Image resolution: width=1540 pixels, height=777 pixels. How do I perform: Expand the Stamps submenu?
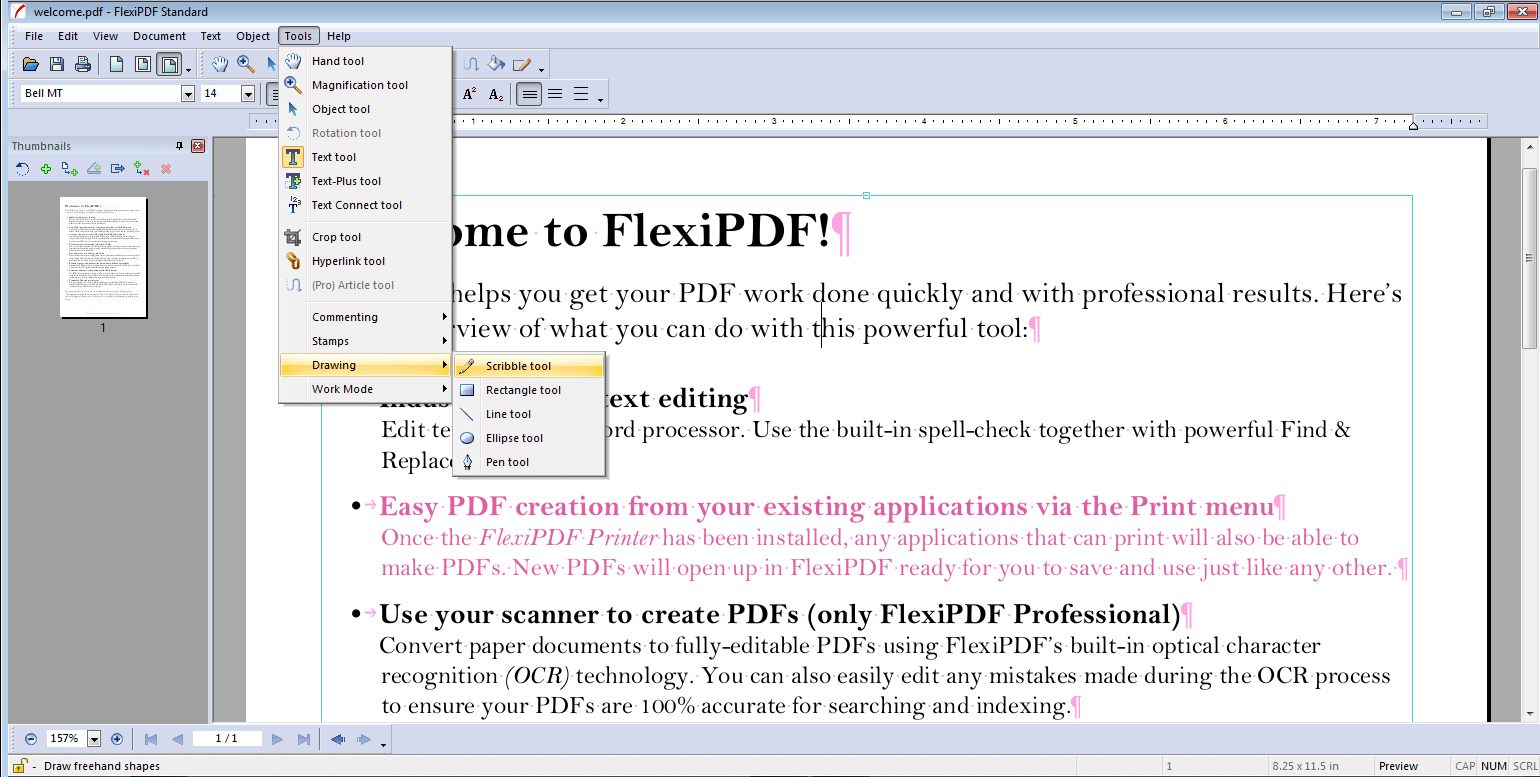pyautogui.click(x=365, y=341)
